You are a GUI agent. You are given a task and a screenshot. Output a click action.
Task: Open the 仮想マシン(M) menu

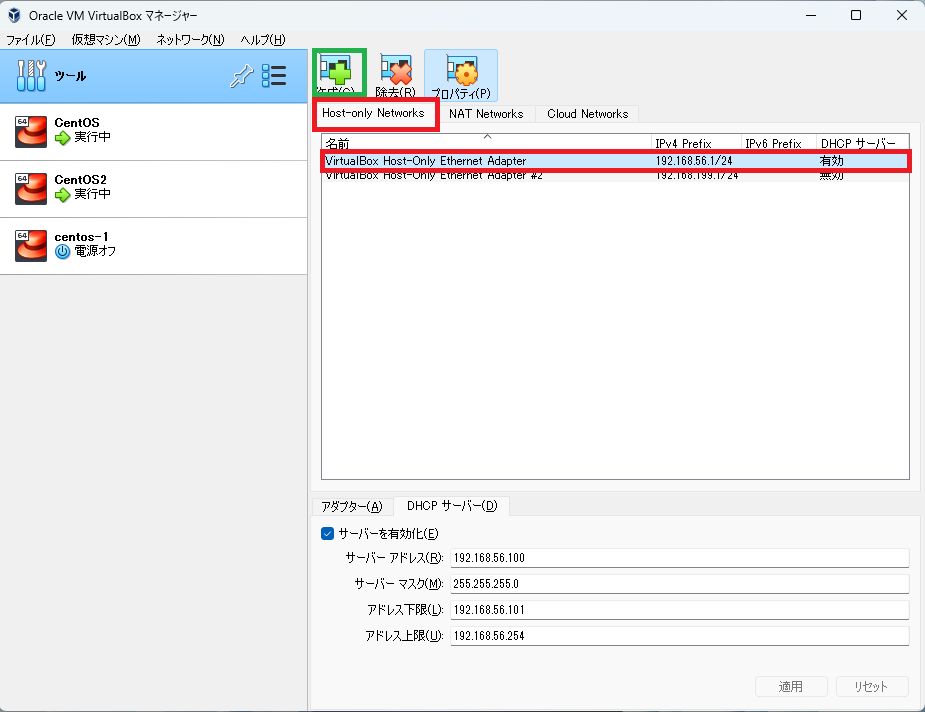106,40
